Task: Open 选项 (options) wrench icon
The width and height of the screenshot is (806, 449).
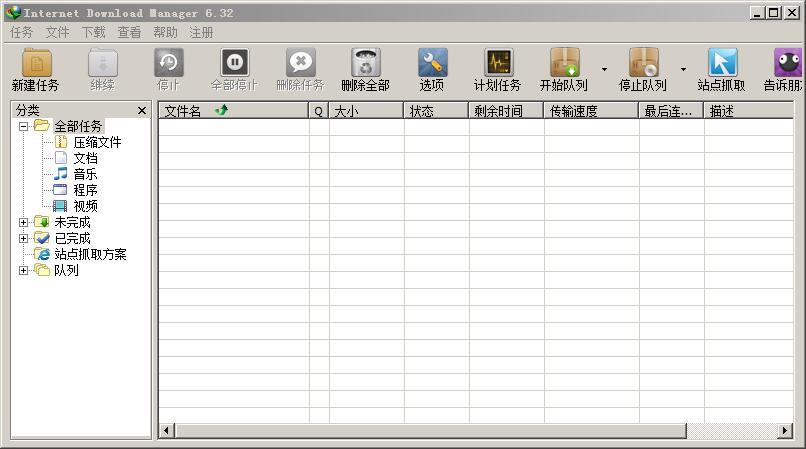Action: click(432, 63)
